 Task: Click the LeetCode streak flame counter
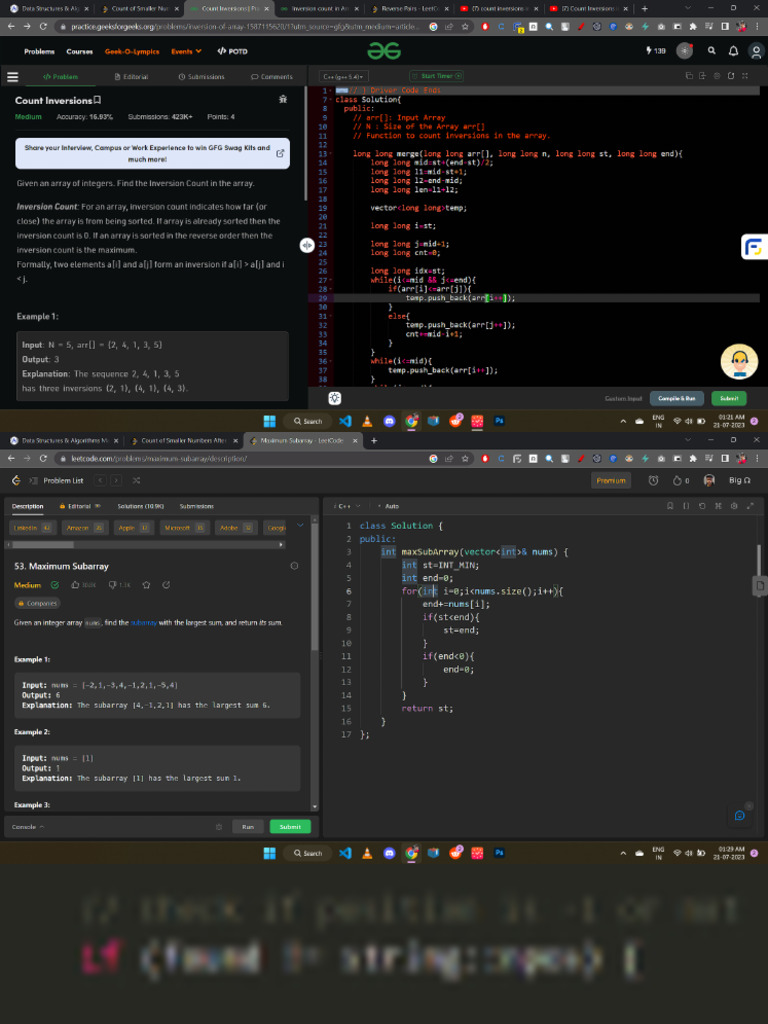pyautogui.click(x=681, y=481)
